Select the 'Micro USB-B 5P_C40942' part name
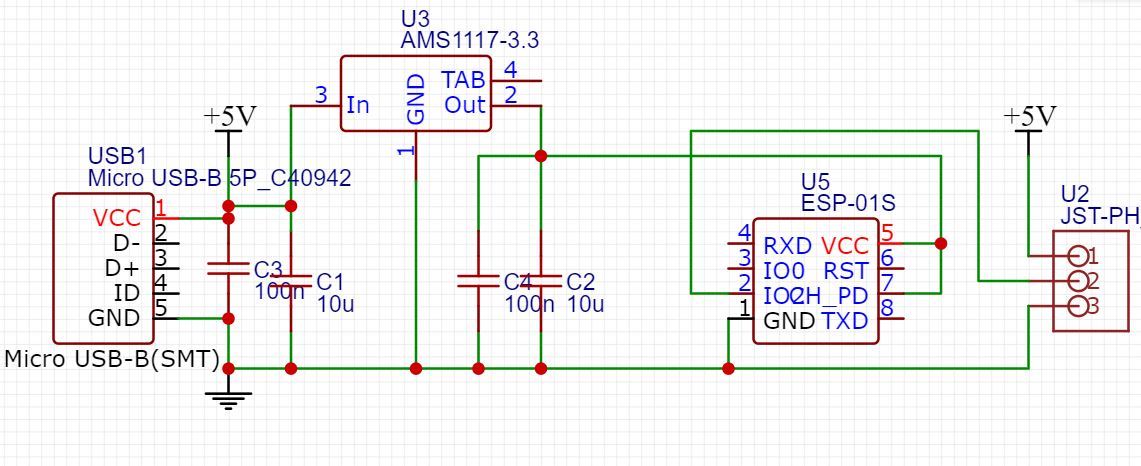Viewport: 1141px width, 466px height. coord(219,178)
